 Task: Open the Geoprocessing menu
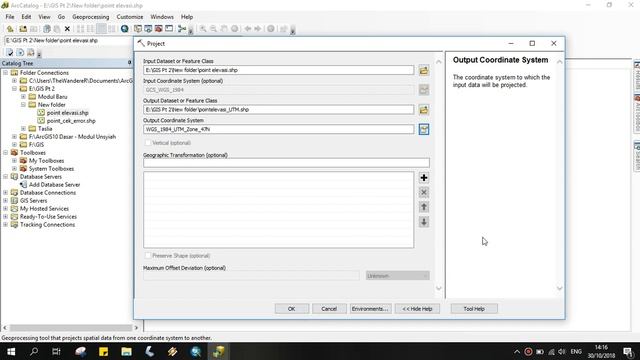coord(91,17)
